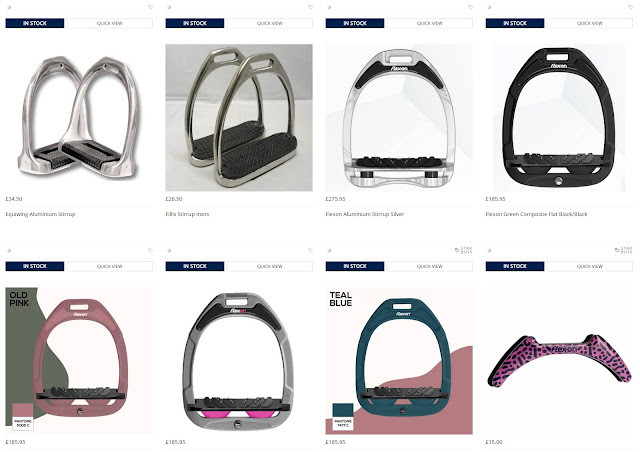This screenshot has width=640, height=452.
Task: Open Quick View for Fillis Stirrup Irons
Action: [x=269, y=23]
